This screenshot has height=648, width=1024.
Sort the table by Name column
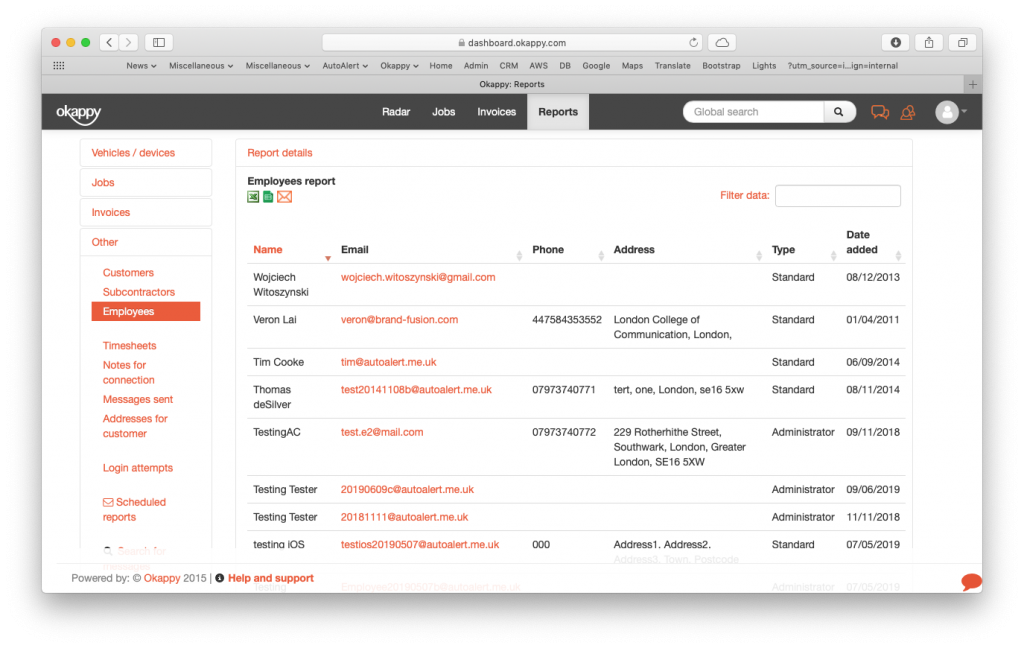[x=266, y=249]
